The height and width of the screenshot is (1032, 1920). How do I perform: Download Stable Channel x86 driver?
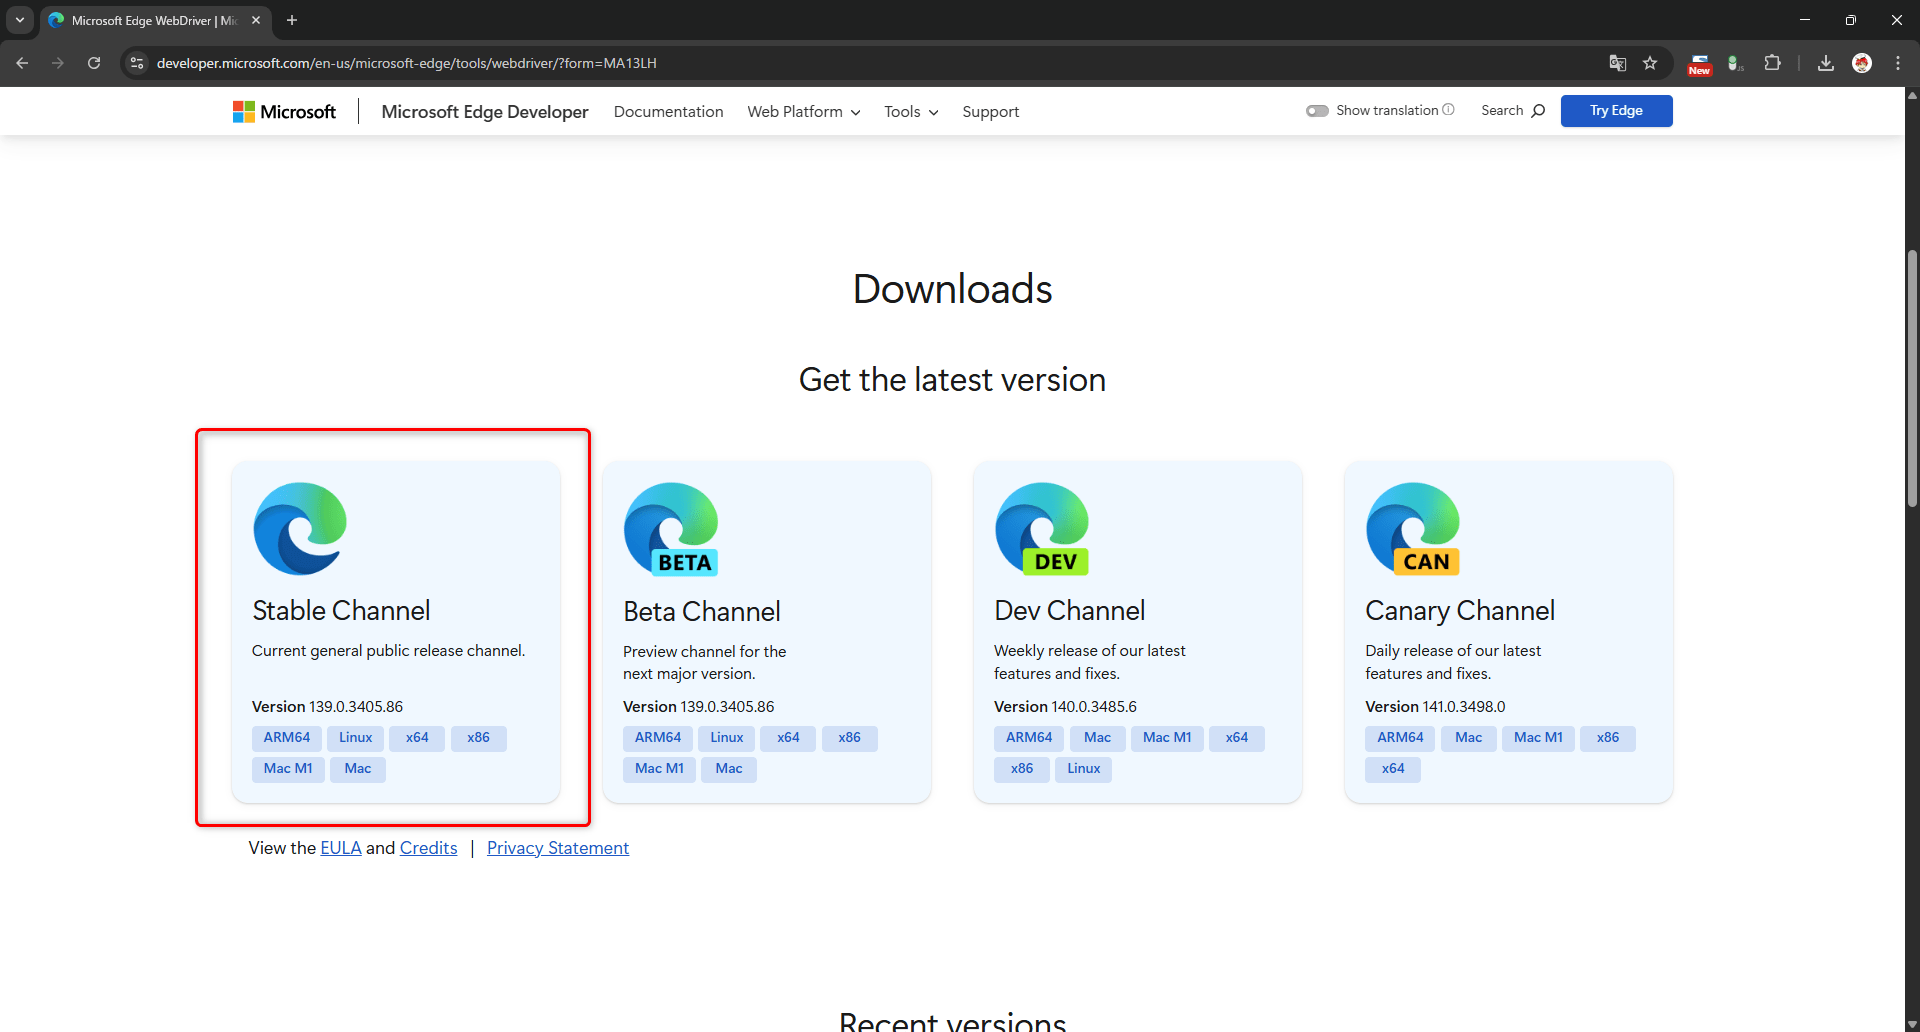(x=478, y=738)
